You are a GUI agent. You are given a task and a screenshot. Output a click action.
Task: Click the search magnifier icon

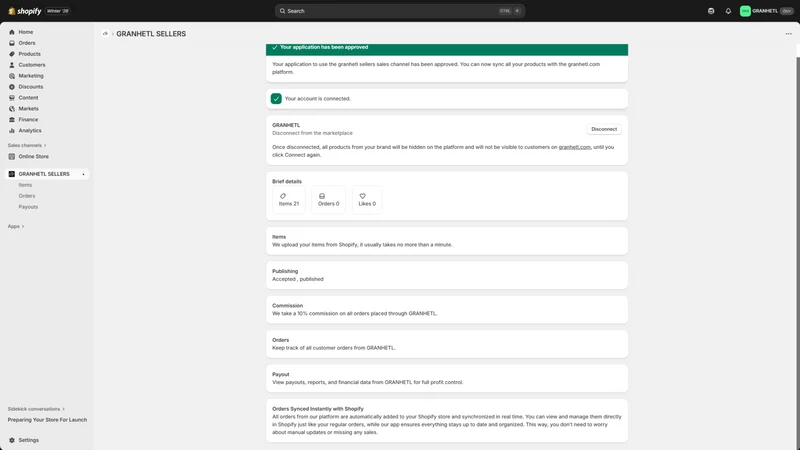pyautogui.click(x=282, y=11)
